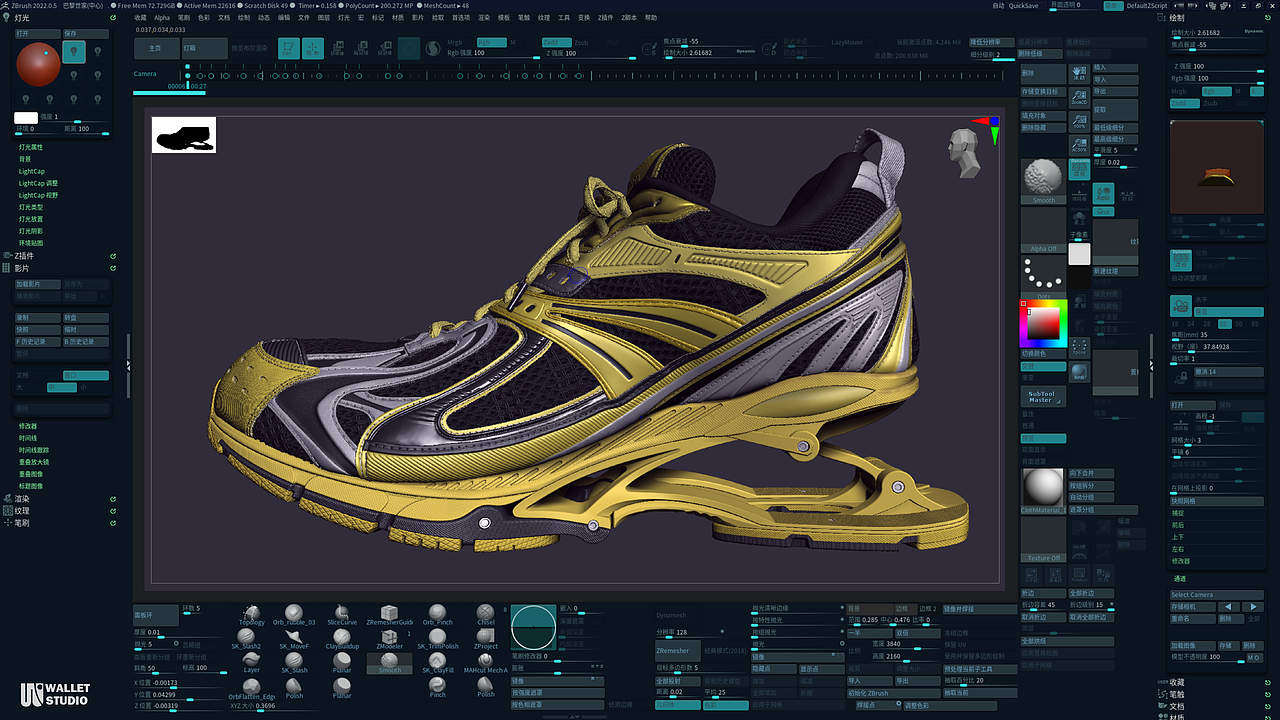Select the Topology brush

pos(252,614)
